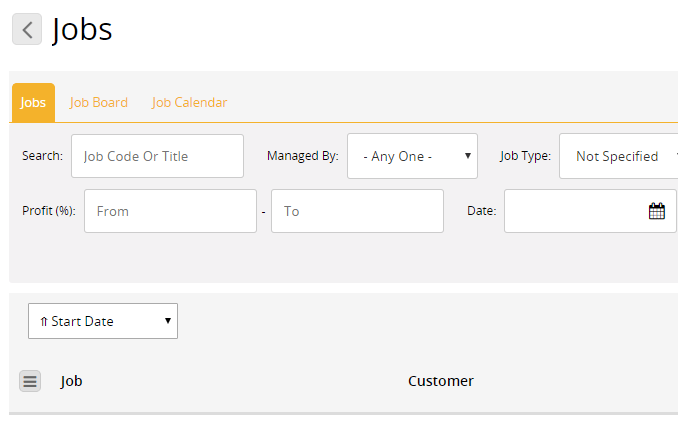Open the list column menu icon

pyautogui.click(x=30, y=381)
